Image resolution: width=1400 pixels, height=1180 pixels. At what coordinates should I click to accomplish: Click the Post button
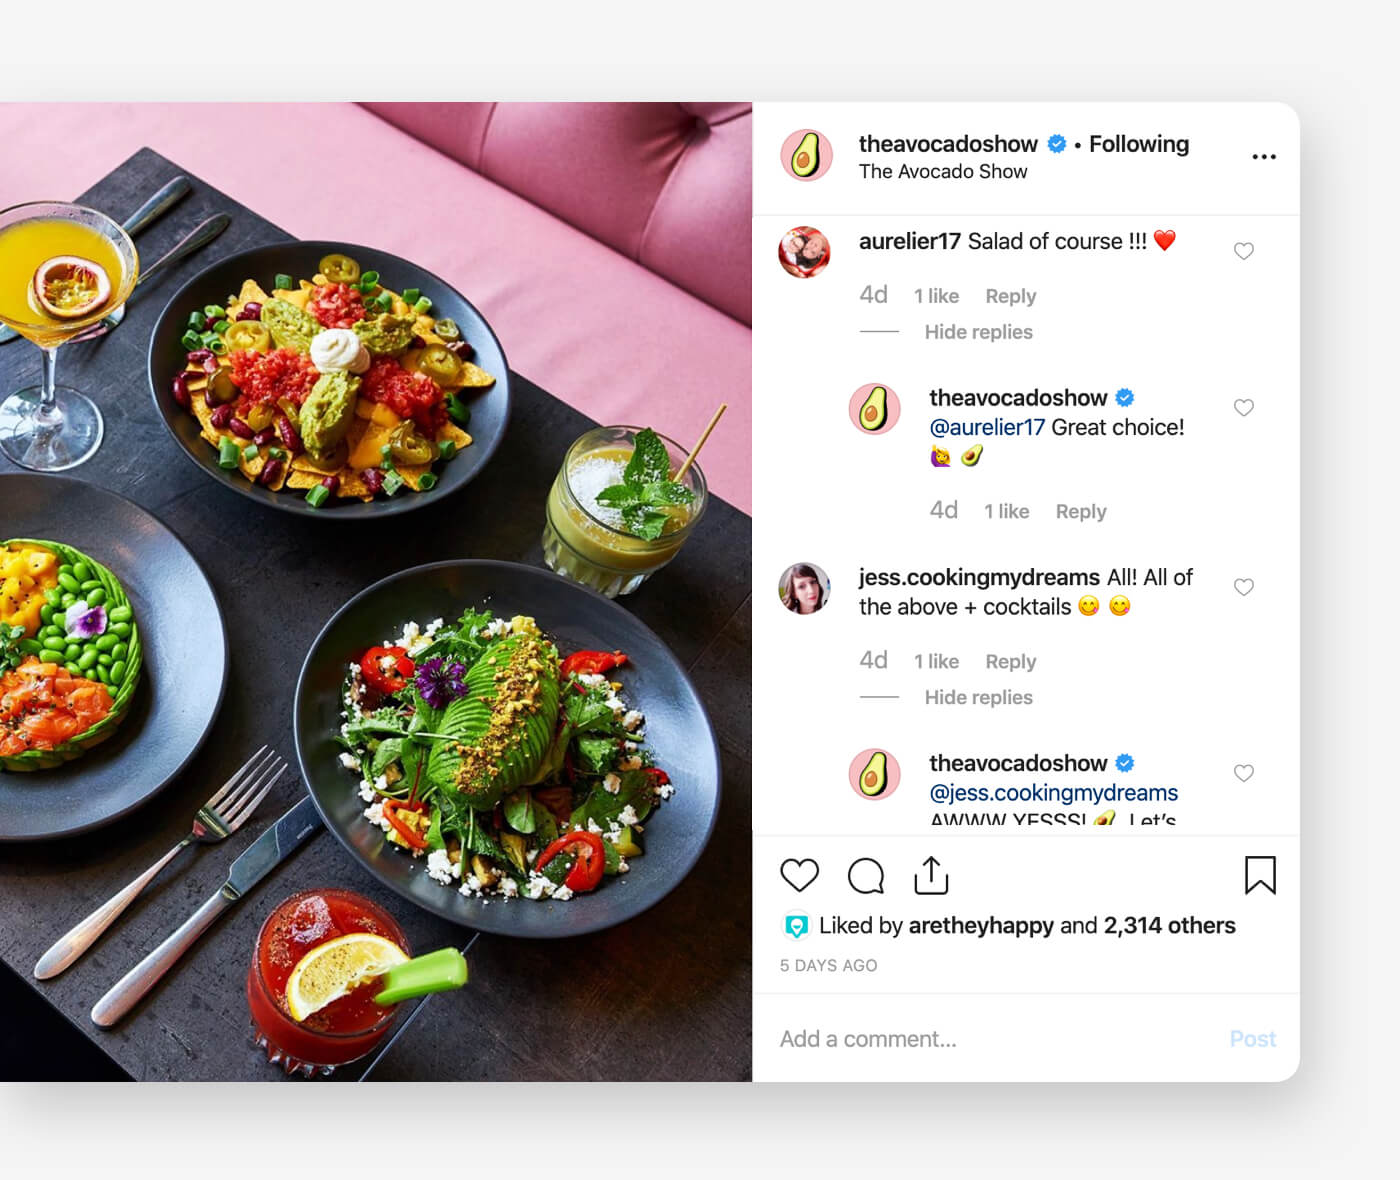coord(1253,1039)
